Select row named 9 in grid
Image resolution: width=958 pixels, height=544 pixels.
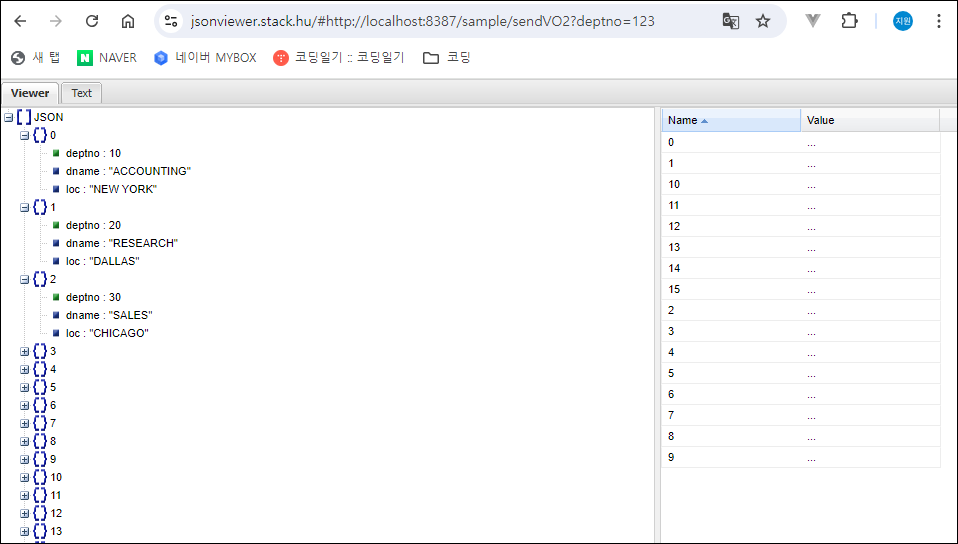coord(801,457)
